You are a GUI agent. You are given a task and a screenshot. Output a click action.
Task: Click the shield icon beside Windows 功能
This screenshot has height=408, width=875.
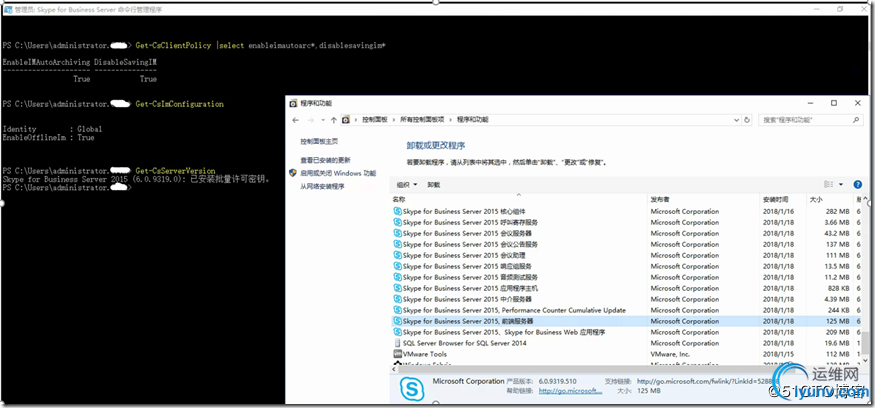point(293,173)
